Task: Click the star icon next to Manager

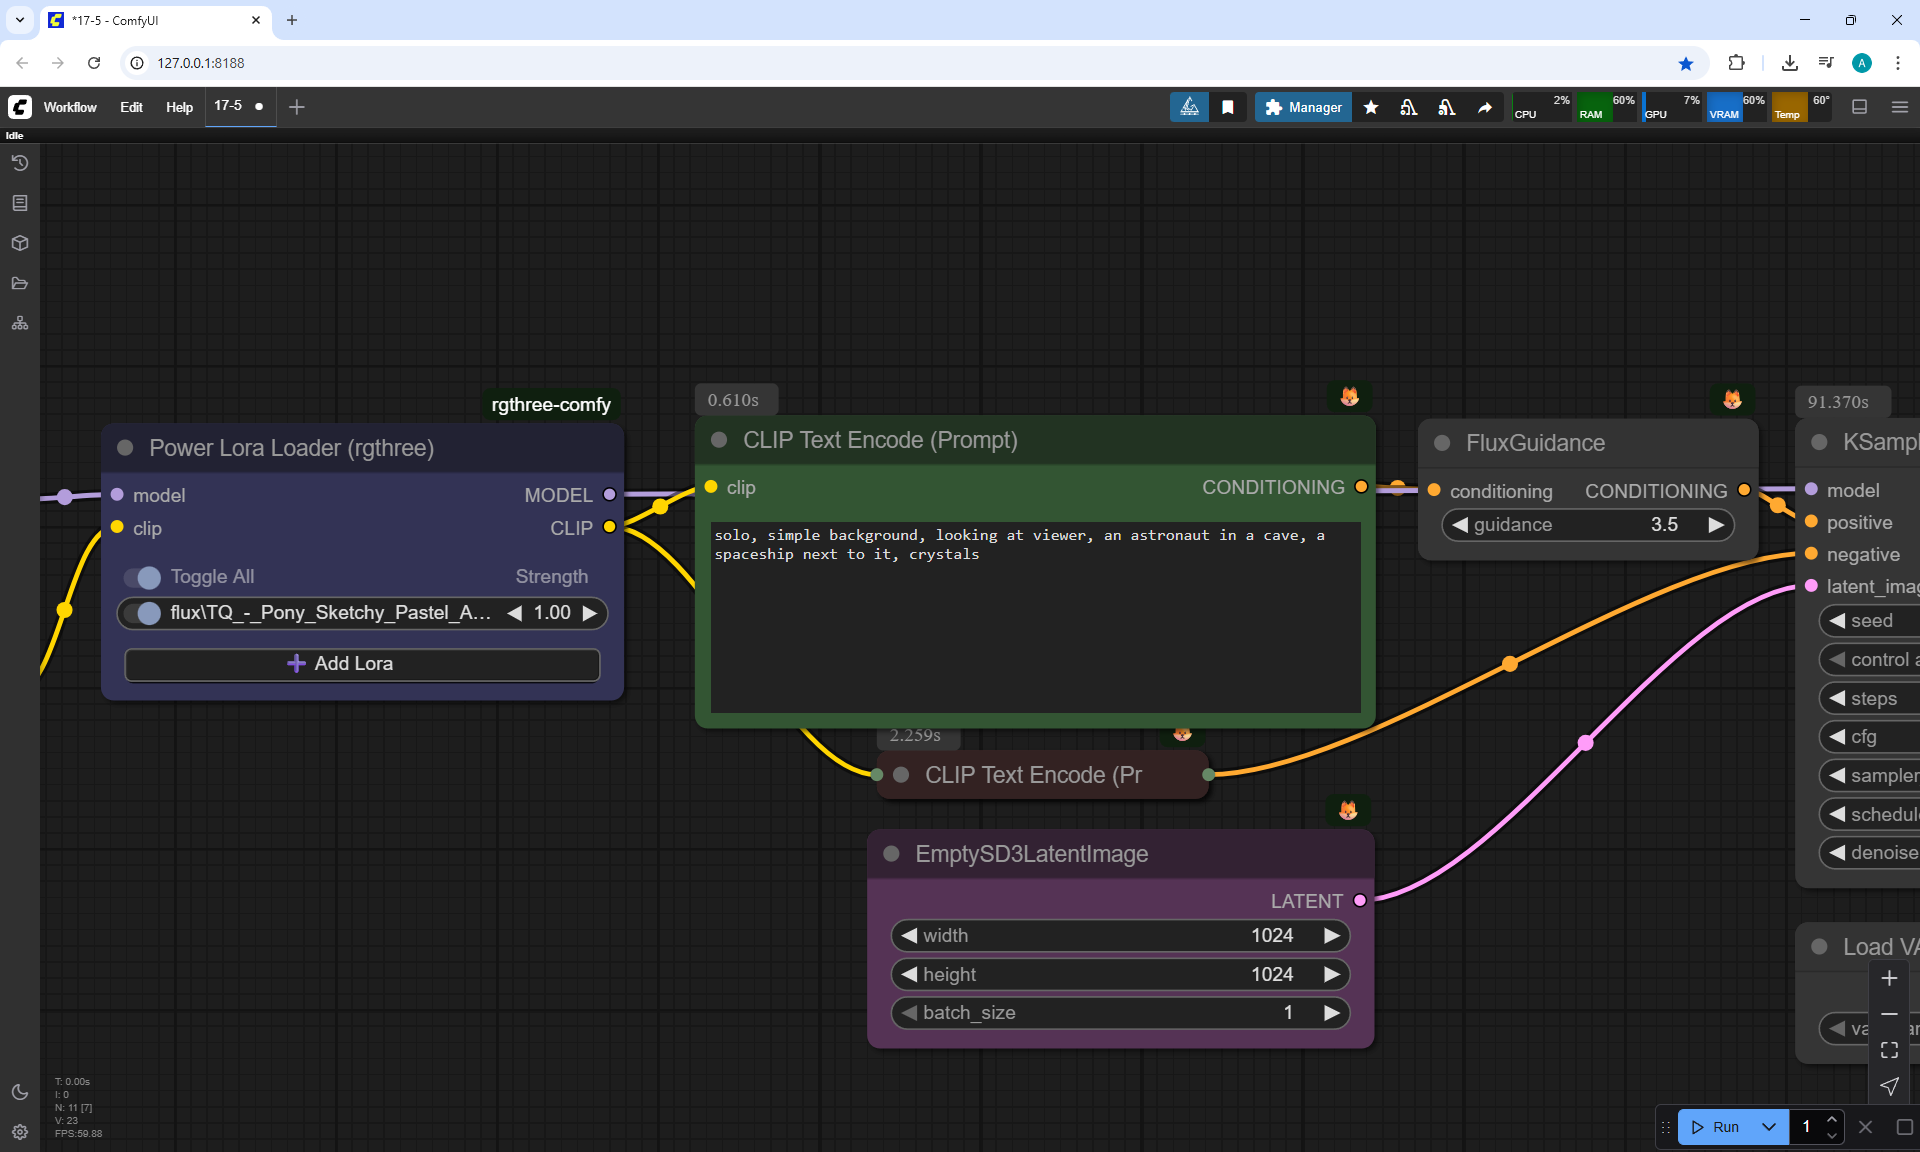Action: pyautogui.click(x=1371, y=107)
